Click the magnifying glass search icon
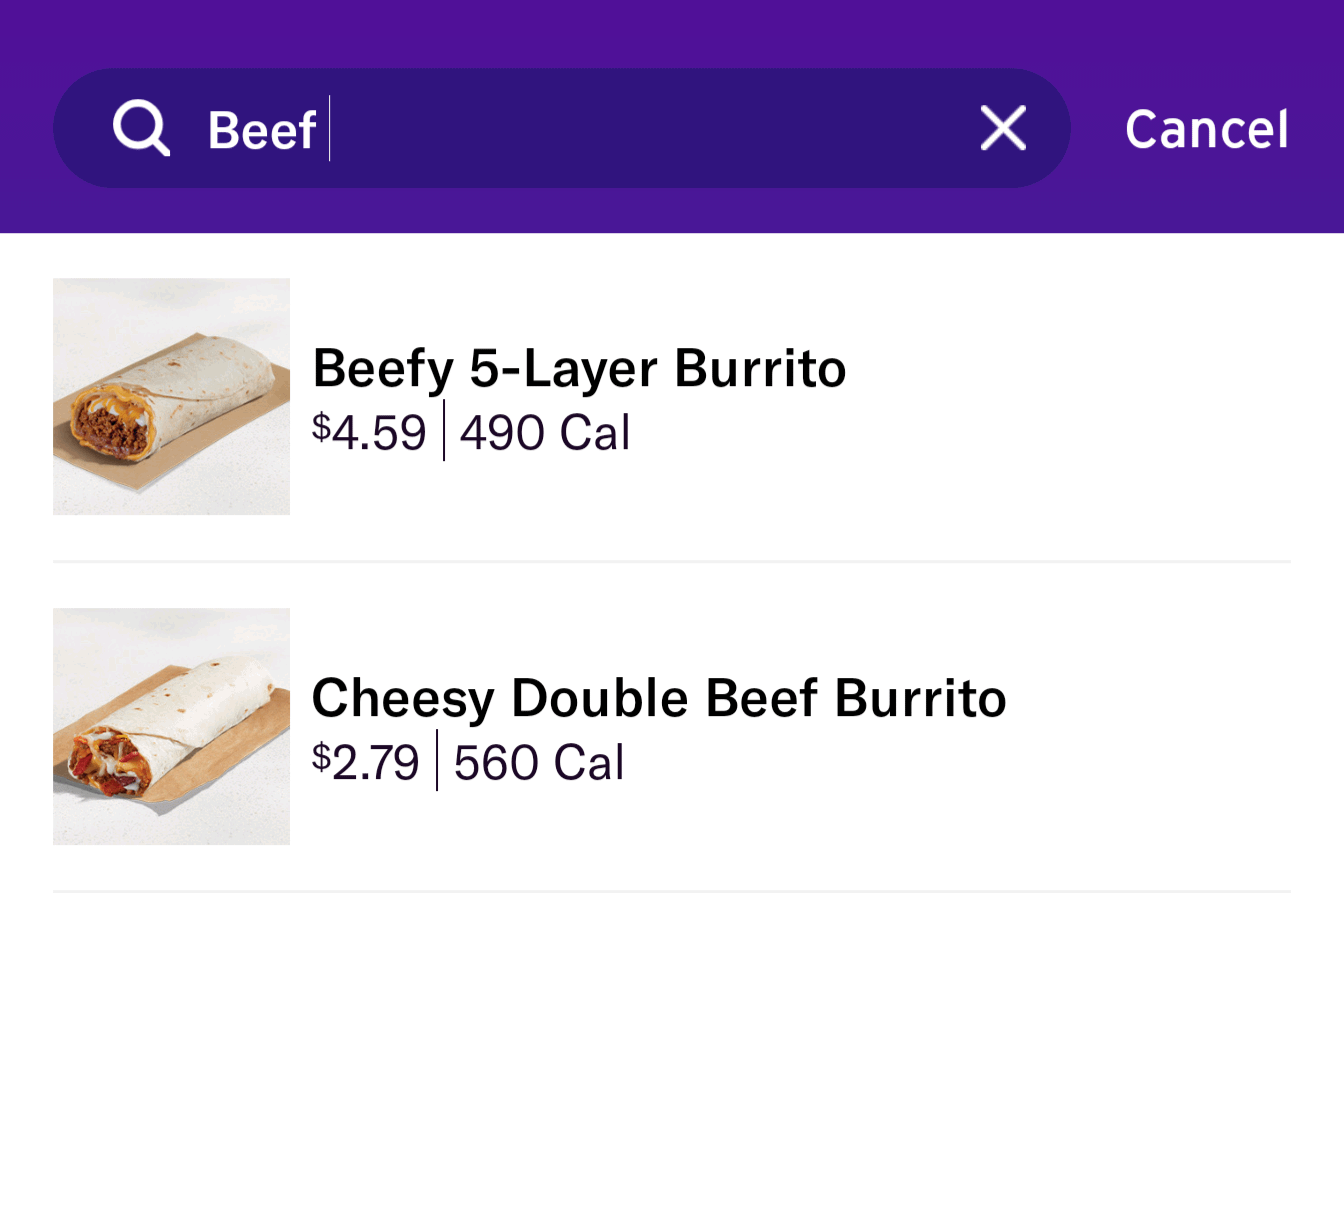The width and height of the screenshot is (1344, 1210). tap(141, 128)
